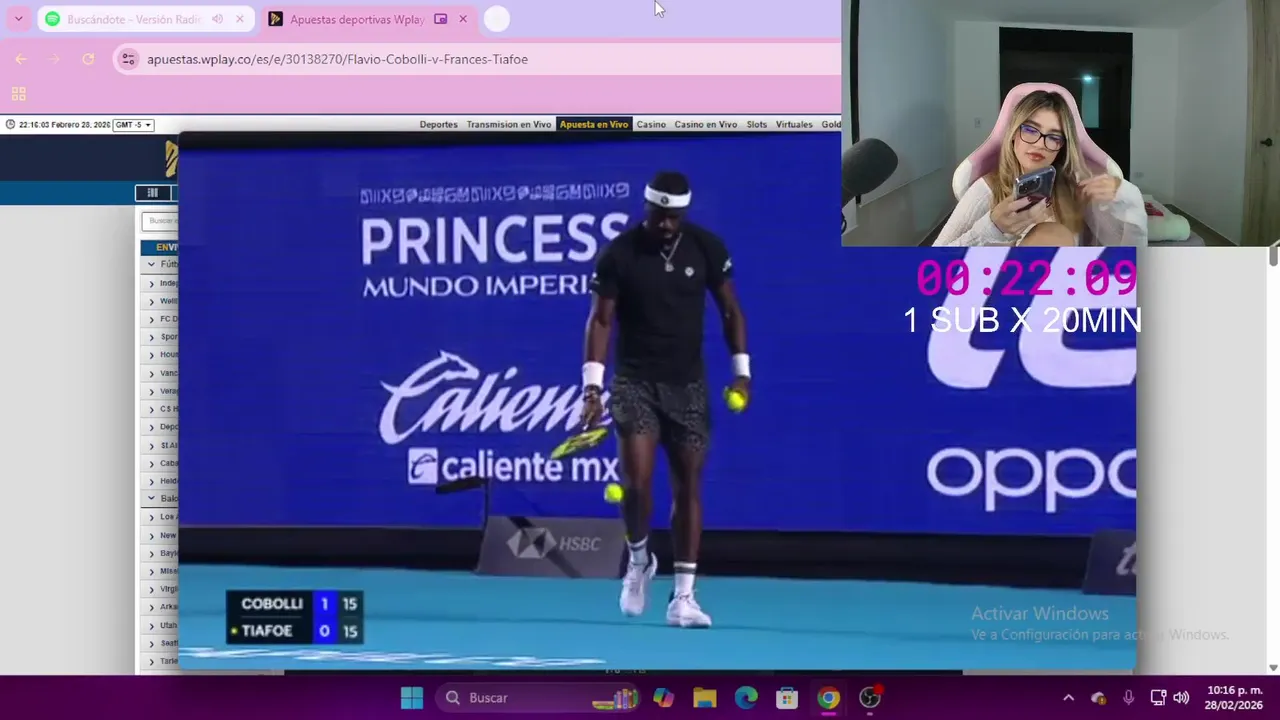Close the Apuestas deportivas Wplay tab
The height and width of the screenshot is (720, 1280).
click(x=463, y=19)
